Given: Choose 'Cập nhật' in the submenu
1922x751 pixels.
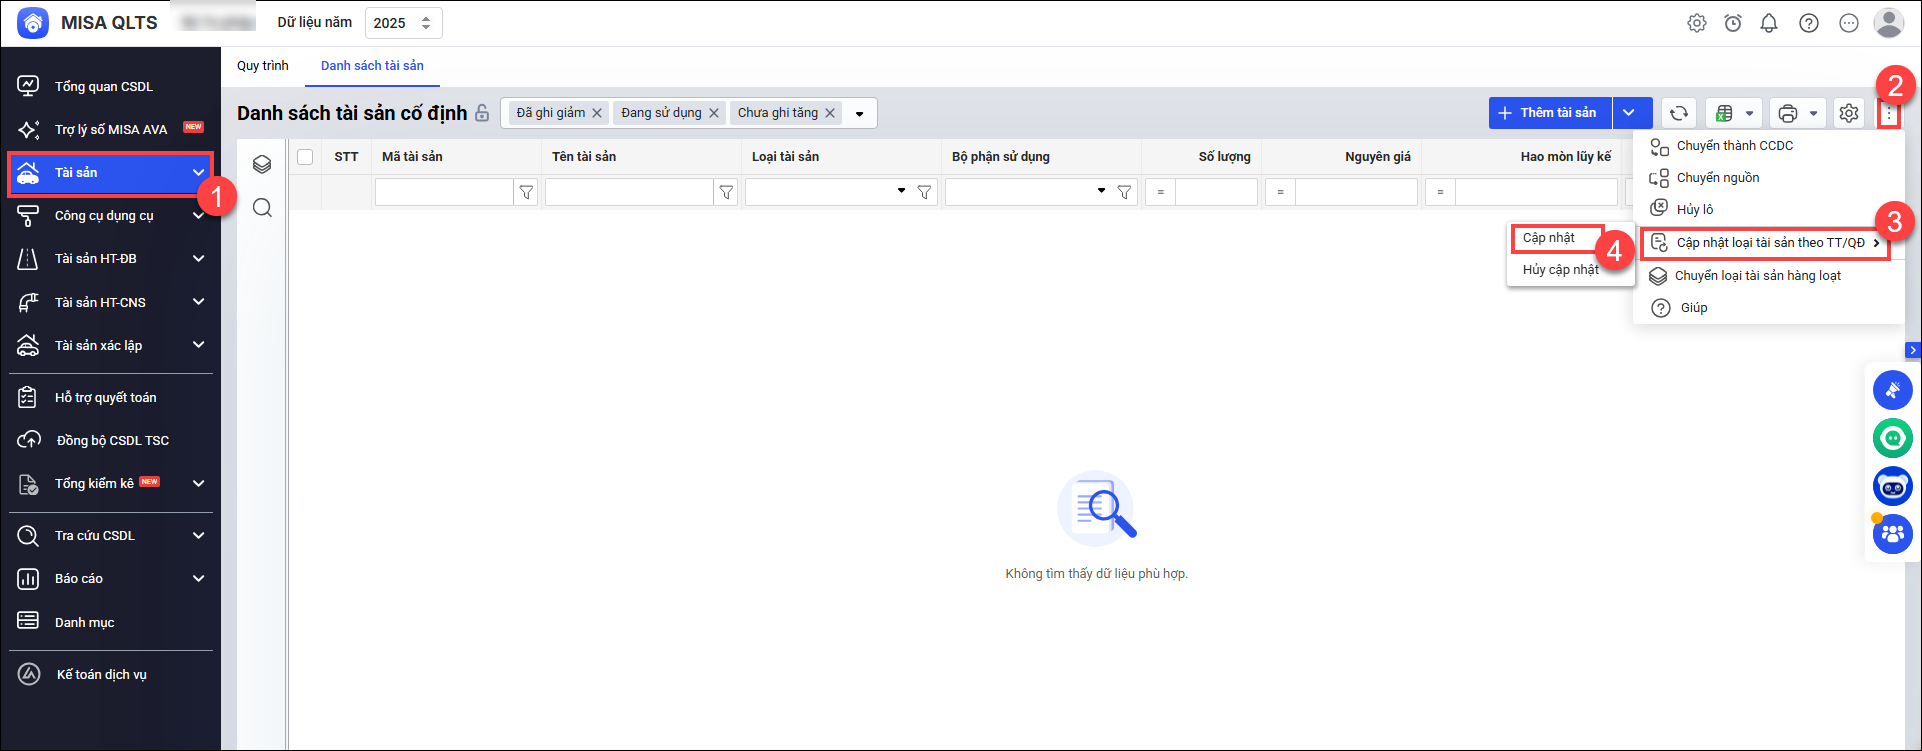Looking at the screenshot, I should click(1549, 238).
